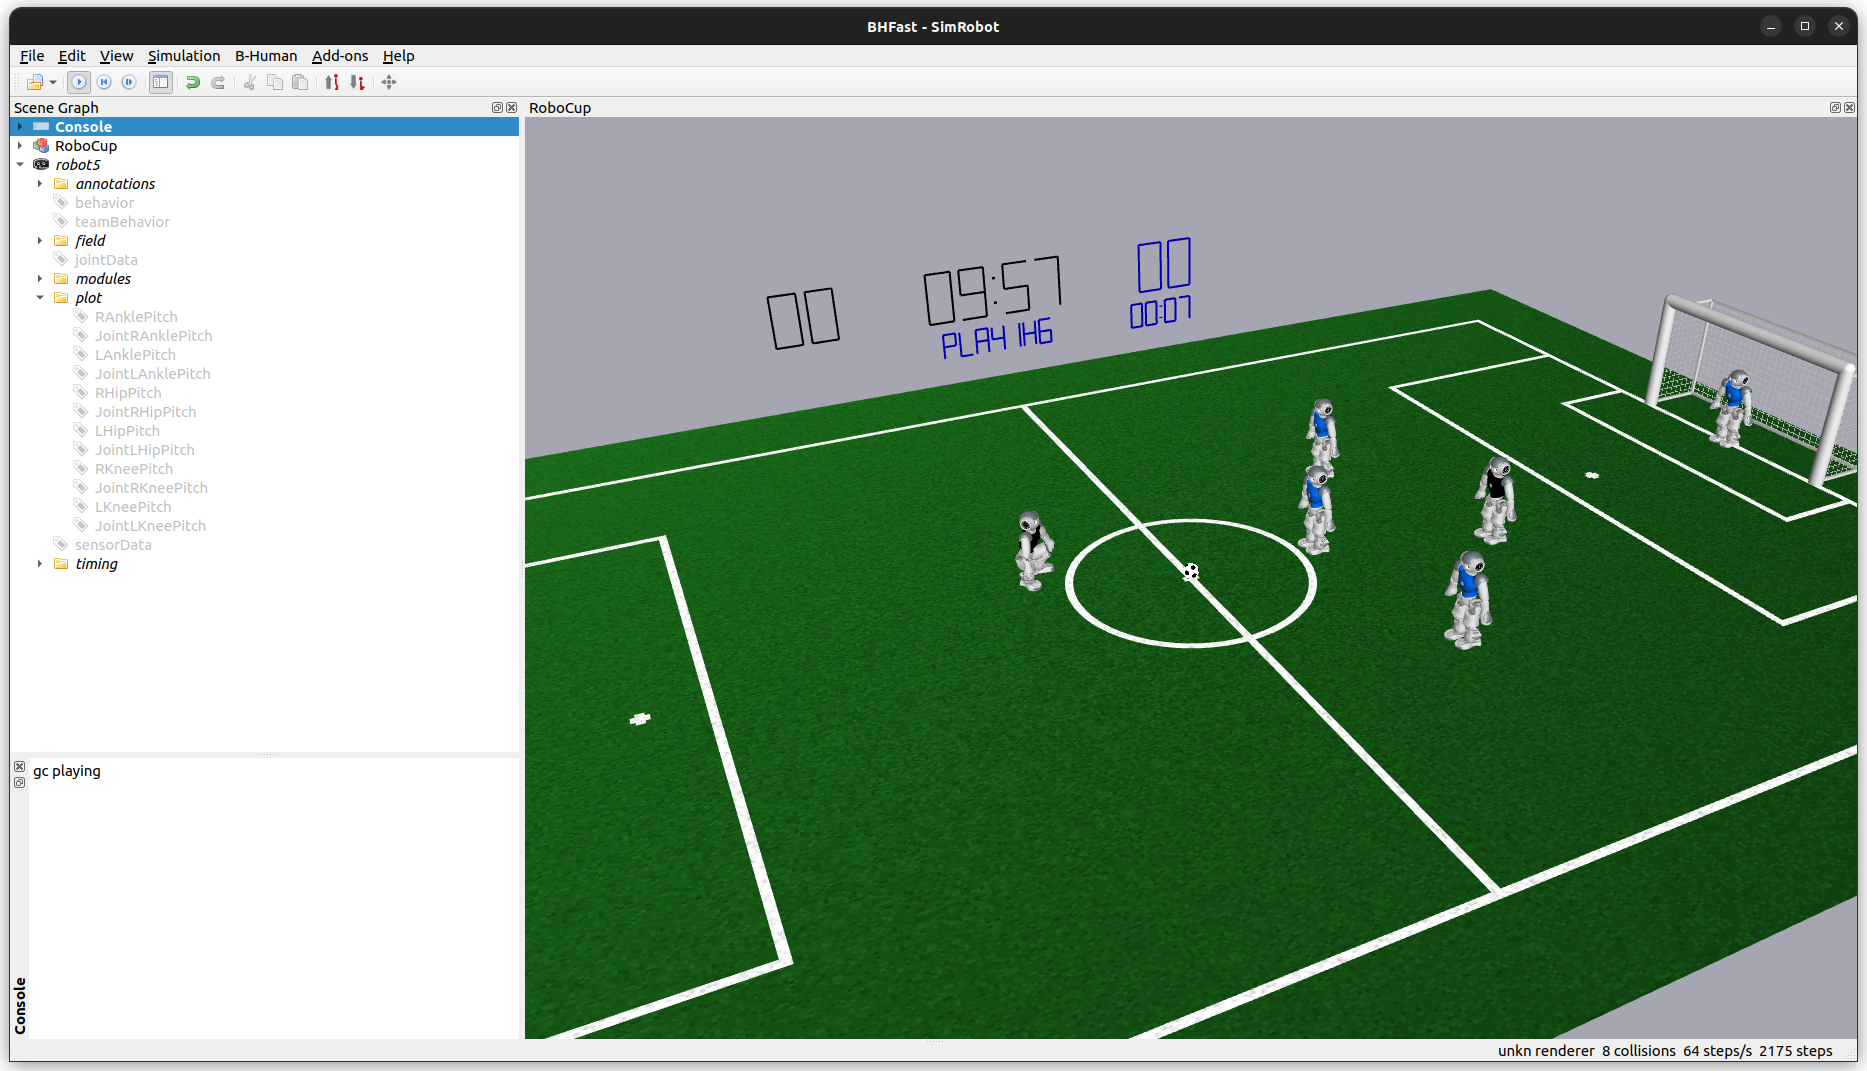Click the single Step simulation icon
Image resolution: width=1867 pixels, height=1071 pixels.
point(129,83)
